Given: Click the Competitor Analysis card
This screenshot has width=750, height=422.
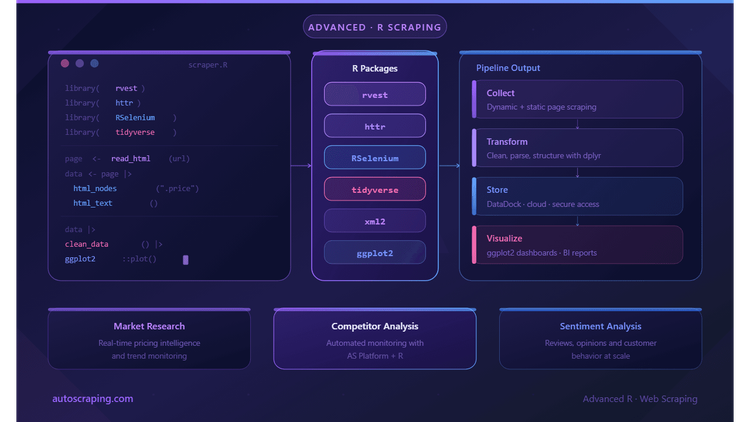Looking at the screenshot, I should pos(375,339).
